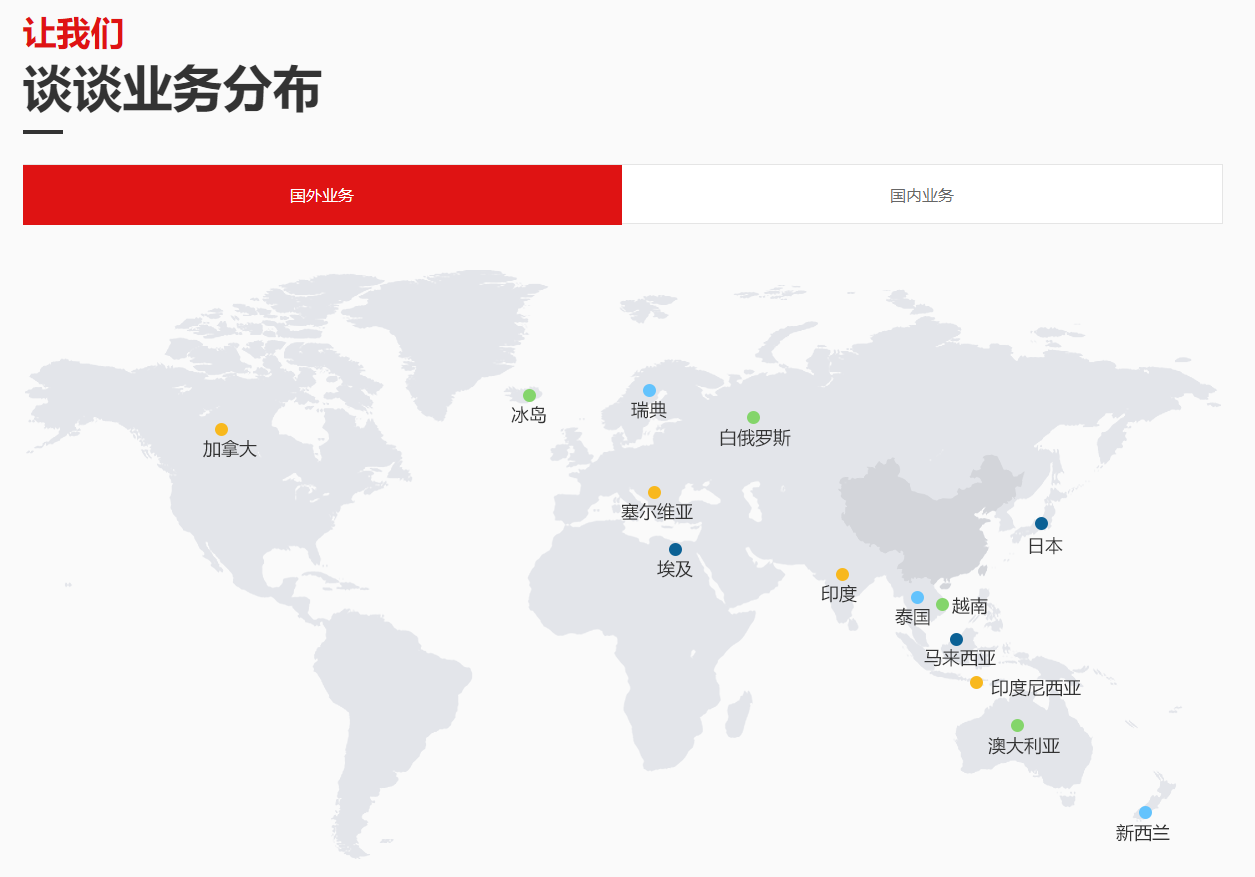1255x877 pixels.
Task: Select the orange dot beside 印度尼西亚
Action: (x=976, y=682)
